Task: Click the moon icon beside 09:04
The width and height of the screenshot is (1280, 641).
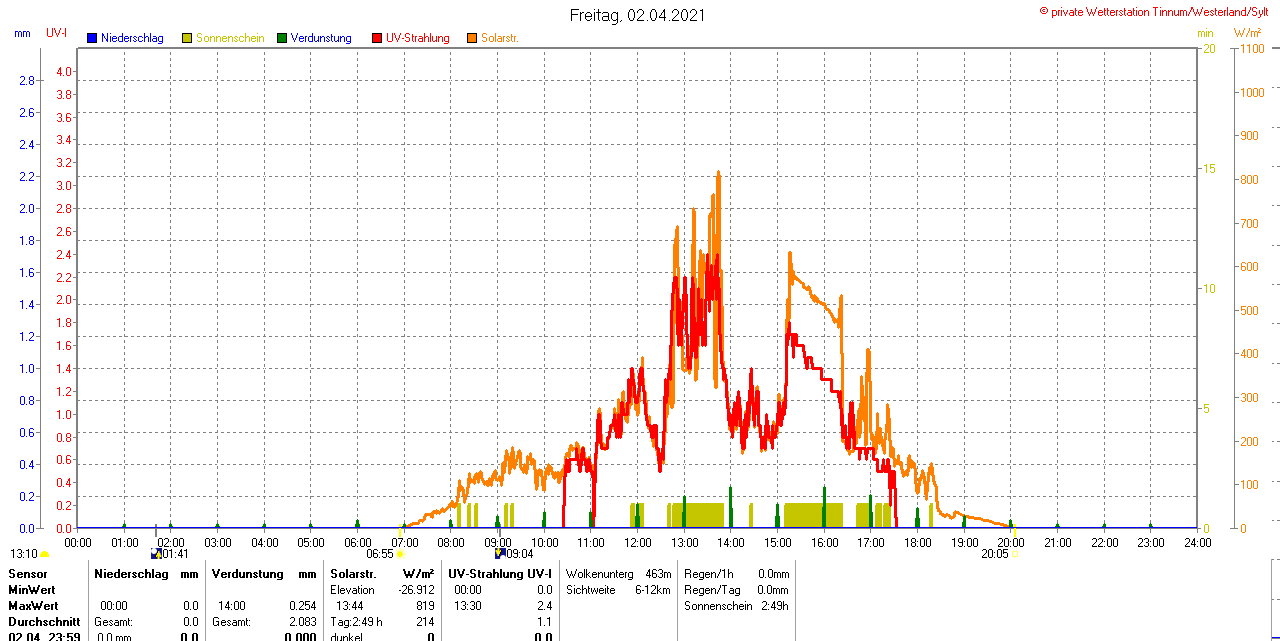Action: click(x=499, y=553)
